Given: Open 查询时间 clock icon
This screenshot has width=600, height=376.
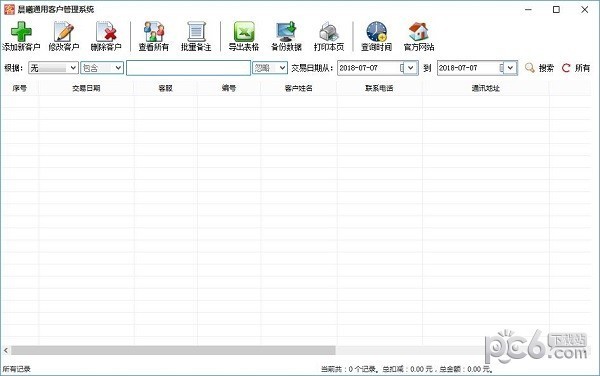Looking at the screenshot, I should [x=376, y=31].
